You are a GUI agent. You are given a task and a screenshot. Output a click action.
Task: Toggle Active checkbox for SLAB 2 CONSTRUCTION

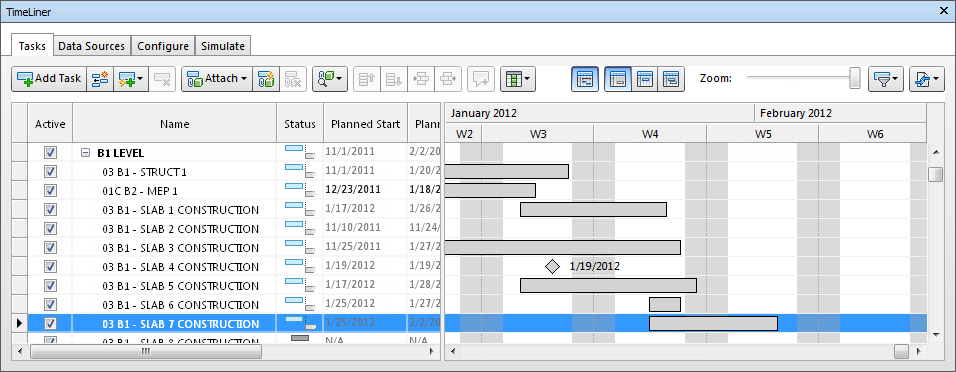50,229
